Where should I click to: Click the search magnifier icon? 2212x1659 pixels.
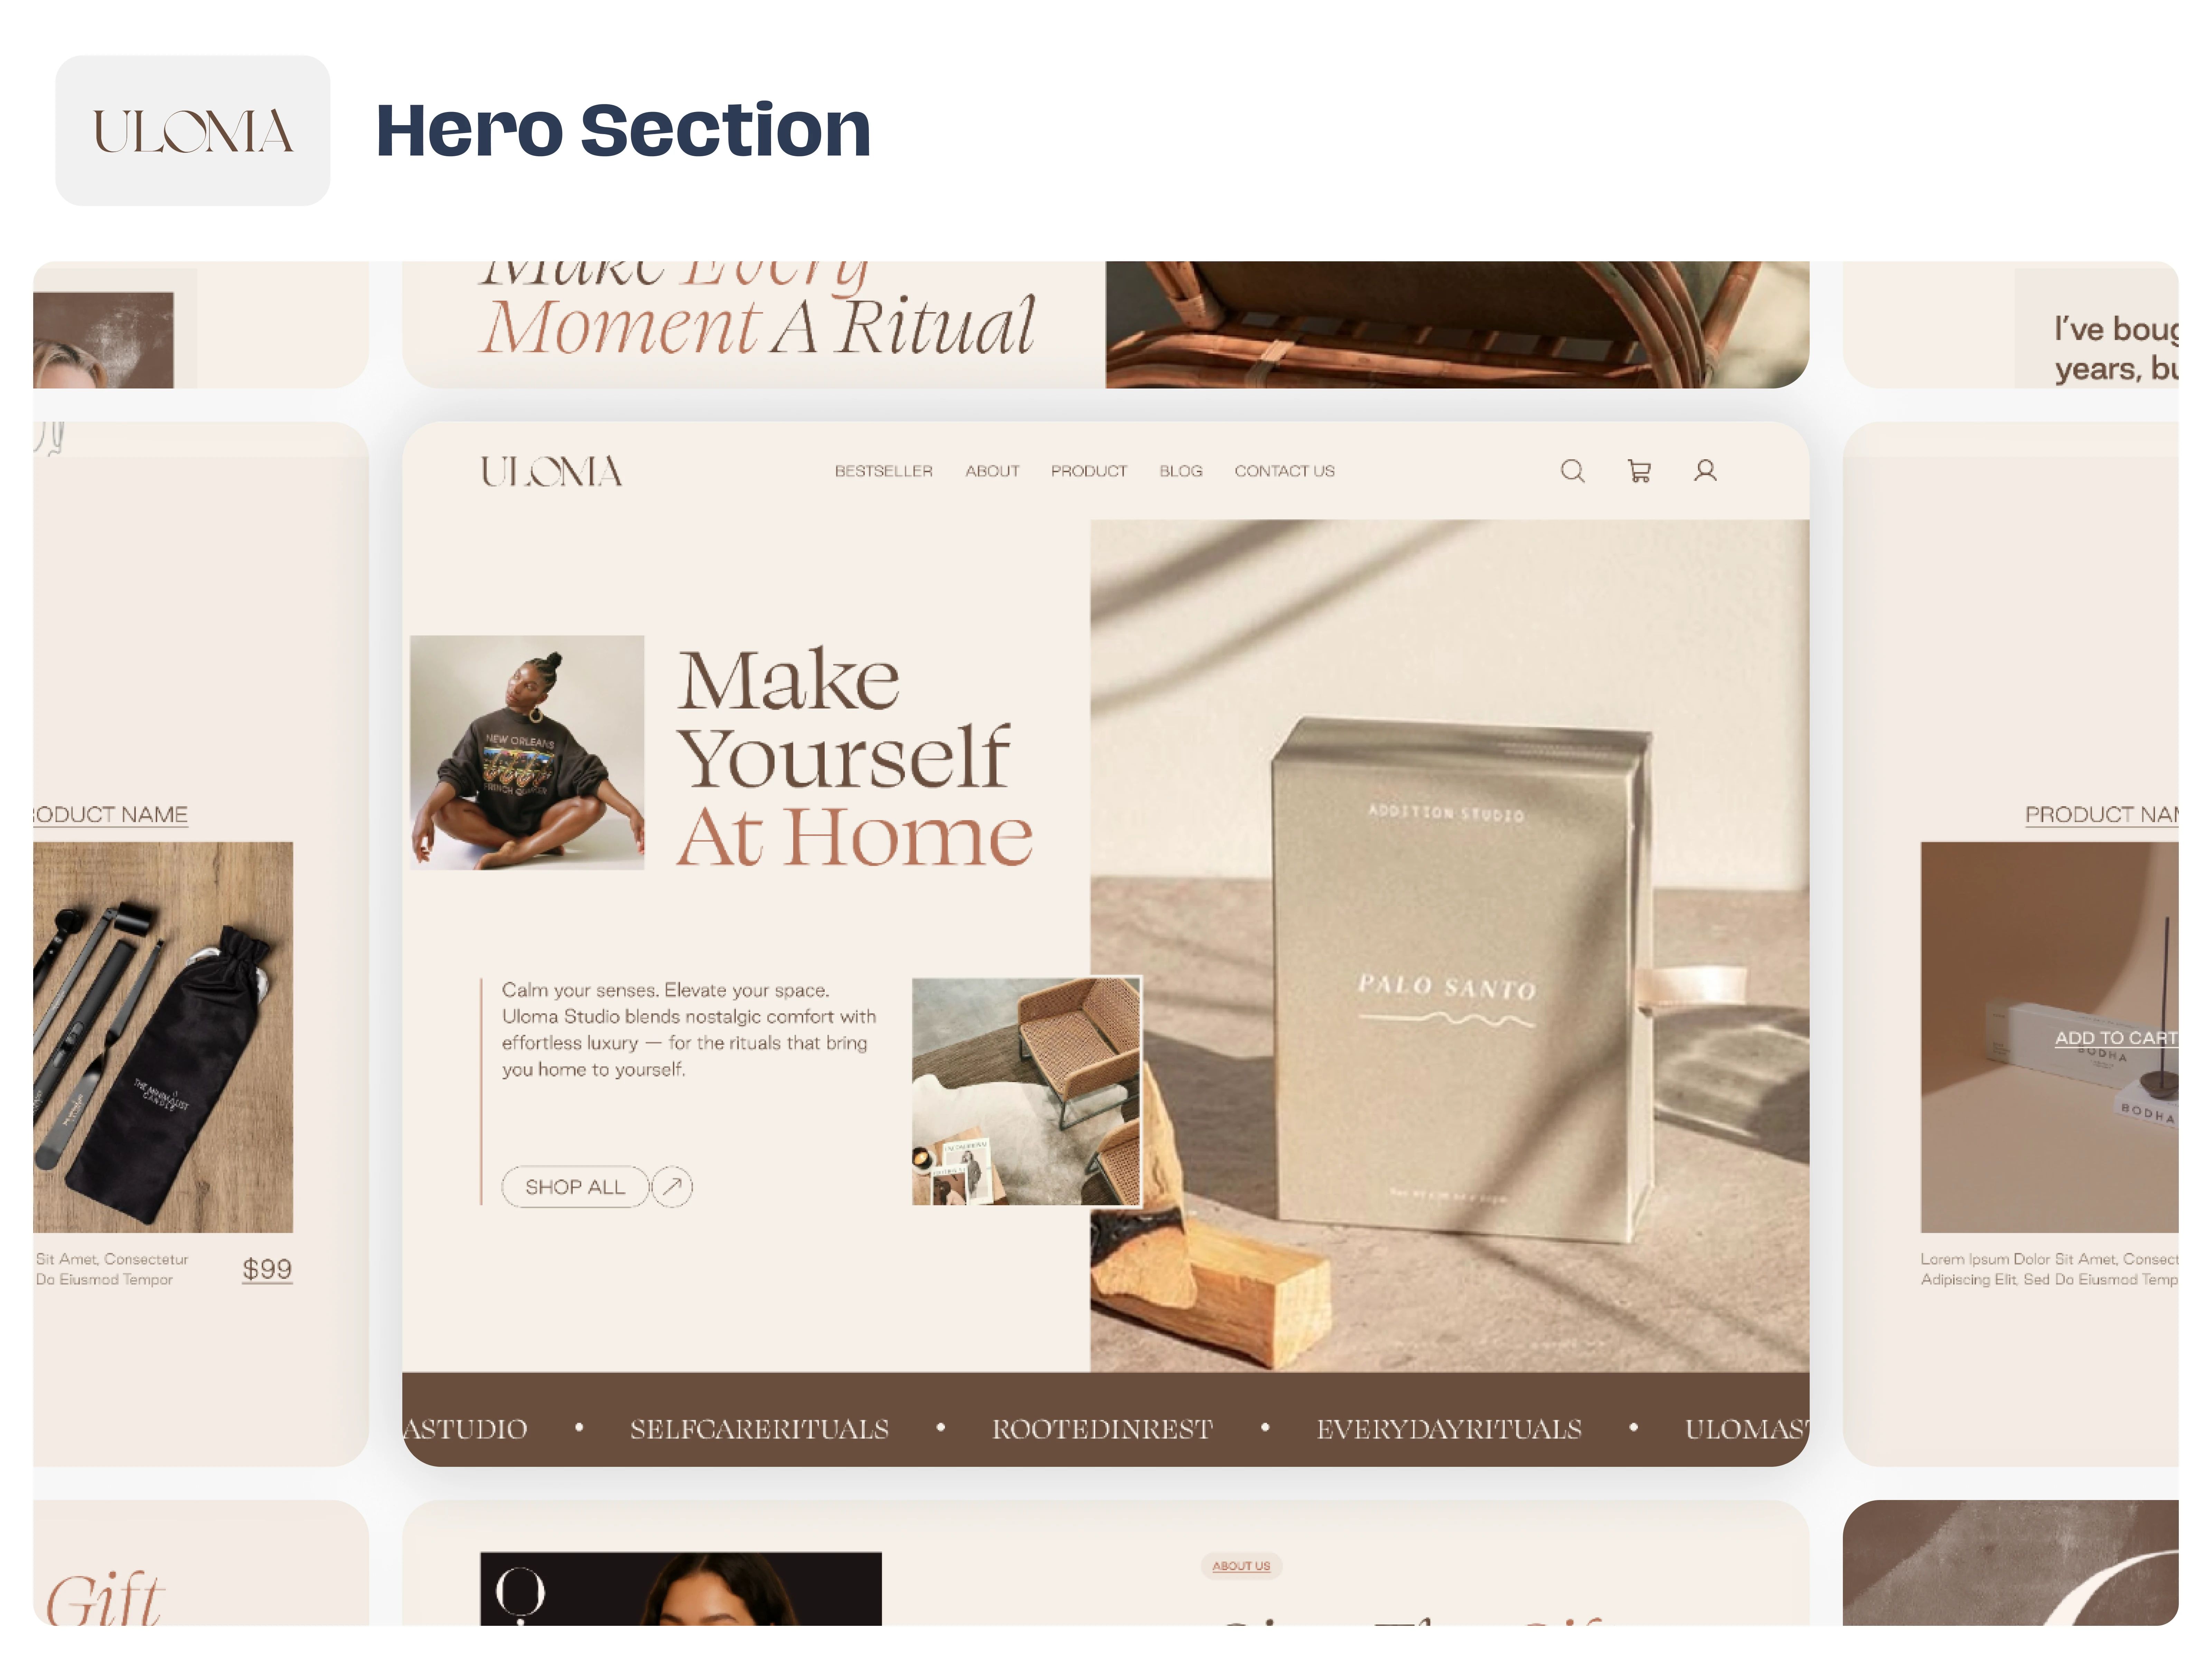pos(1572,471)
